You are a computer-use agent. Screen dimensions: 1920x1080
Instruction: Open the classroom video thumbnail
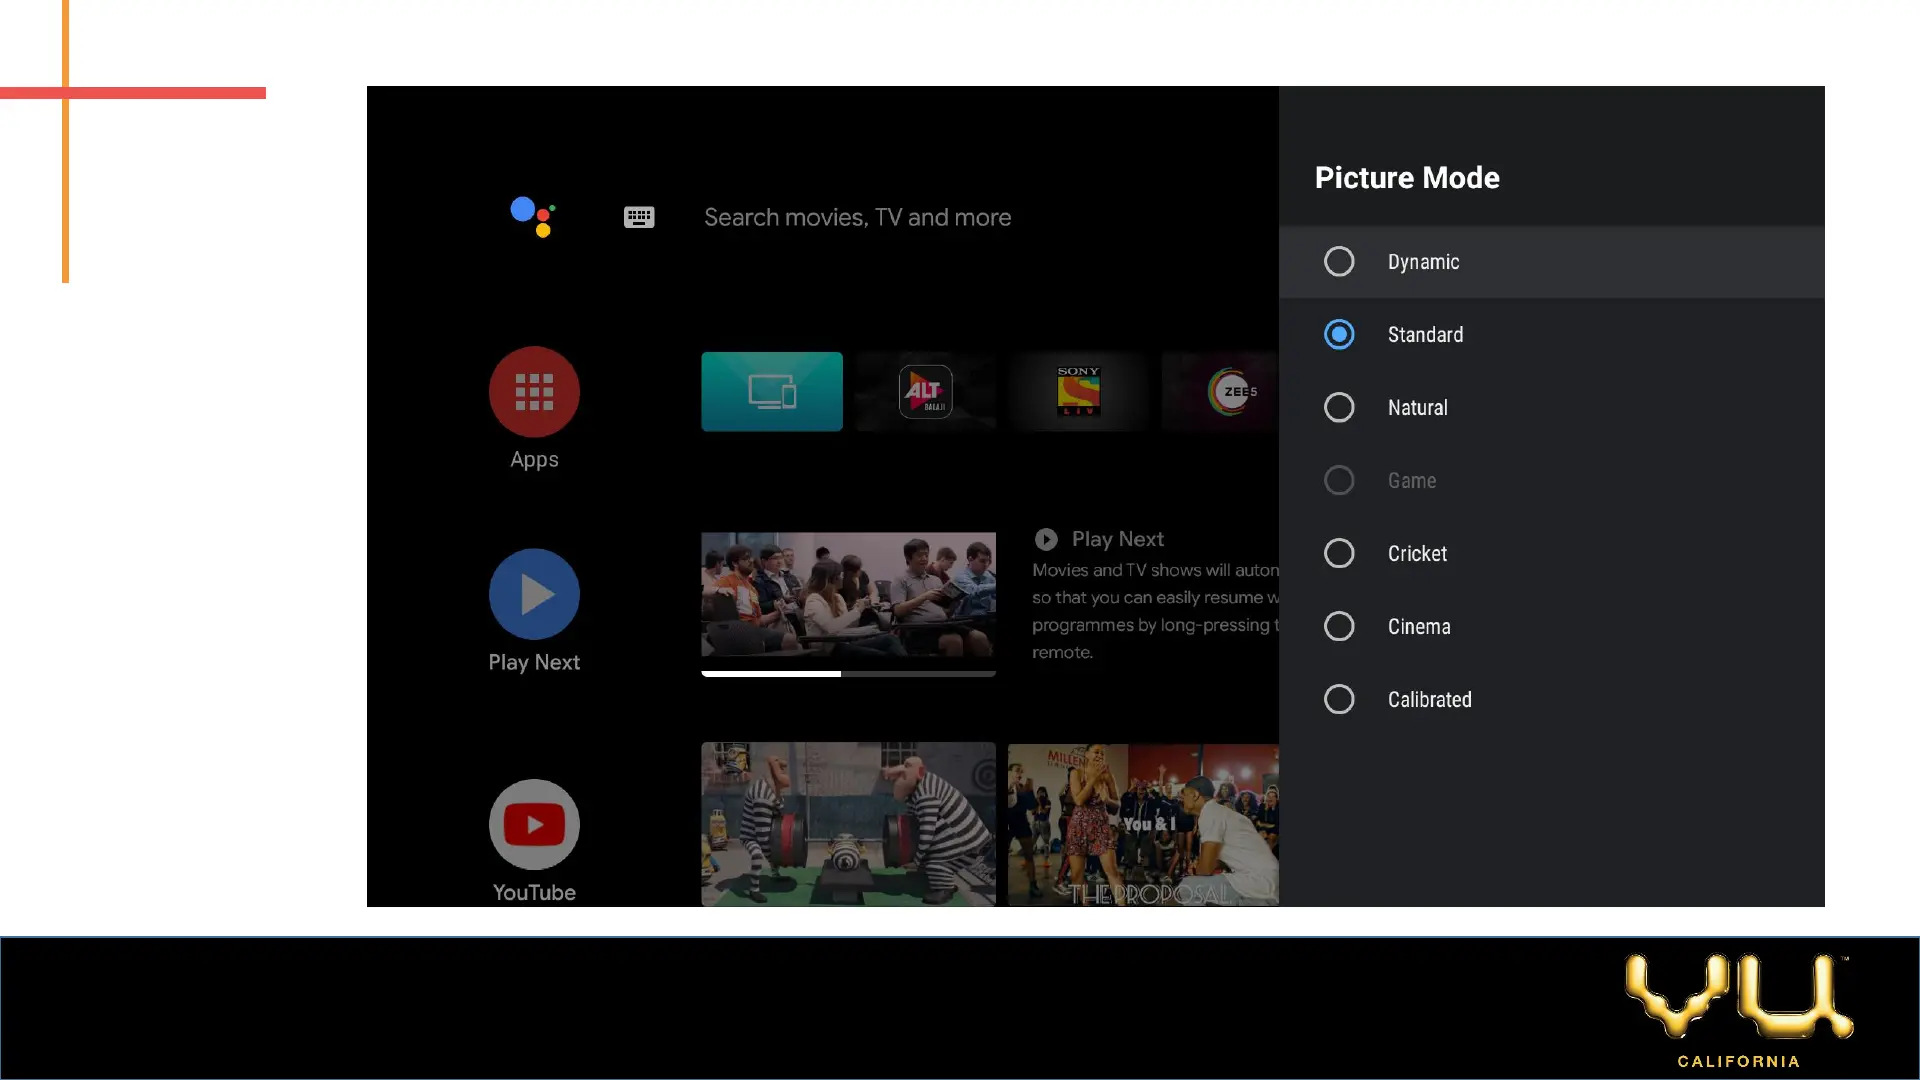[x=848, y=595]
